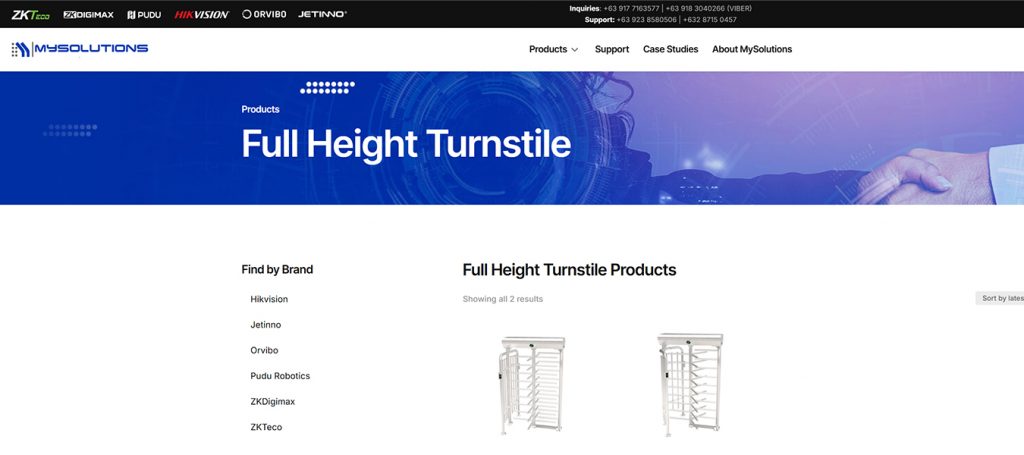
Task: Open the PUDU brand logo link
Action: point(144,14)
